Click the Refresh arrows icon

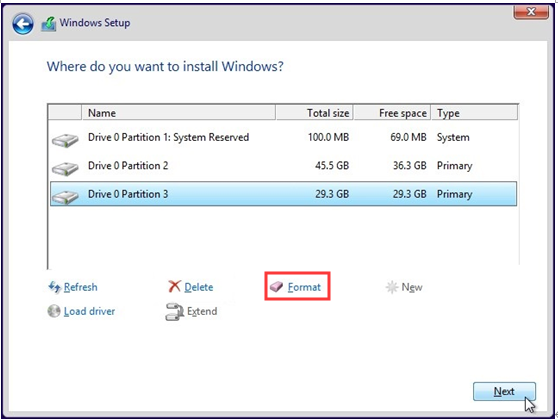click(54, 287)
